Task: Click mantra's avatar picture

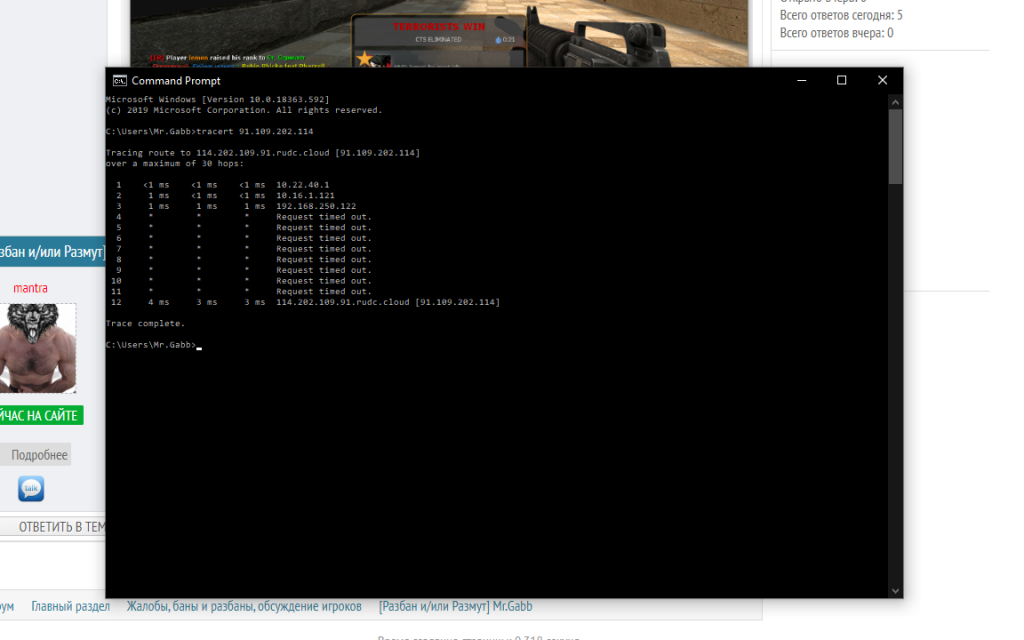Action: point(40,348)
